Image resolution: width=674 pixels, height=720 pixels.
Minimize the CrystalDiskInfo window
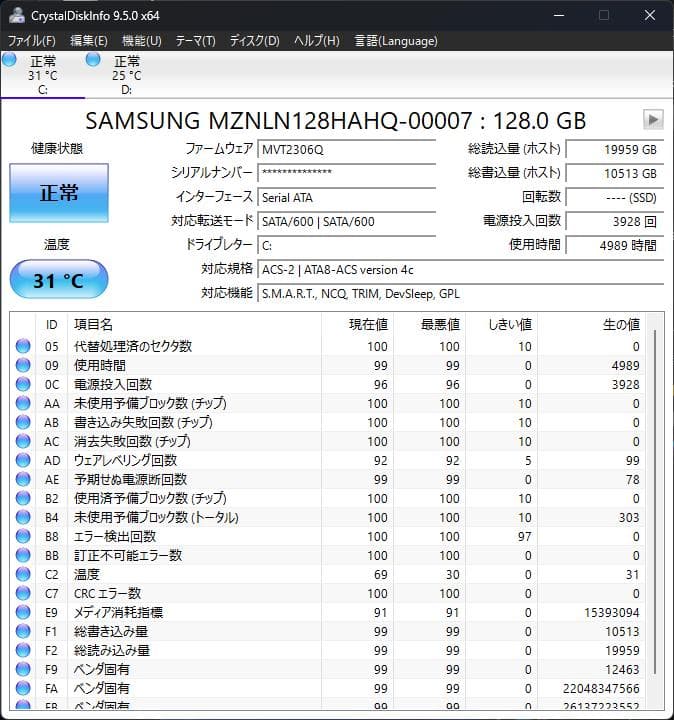559,15
